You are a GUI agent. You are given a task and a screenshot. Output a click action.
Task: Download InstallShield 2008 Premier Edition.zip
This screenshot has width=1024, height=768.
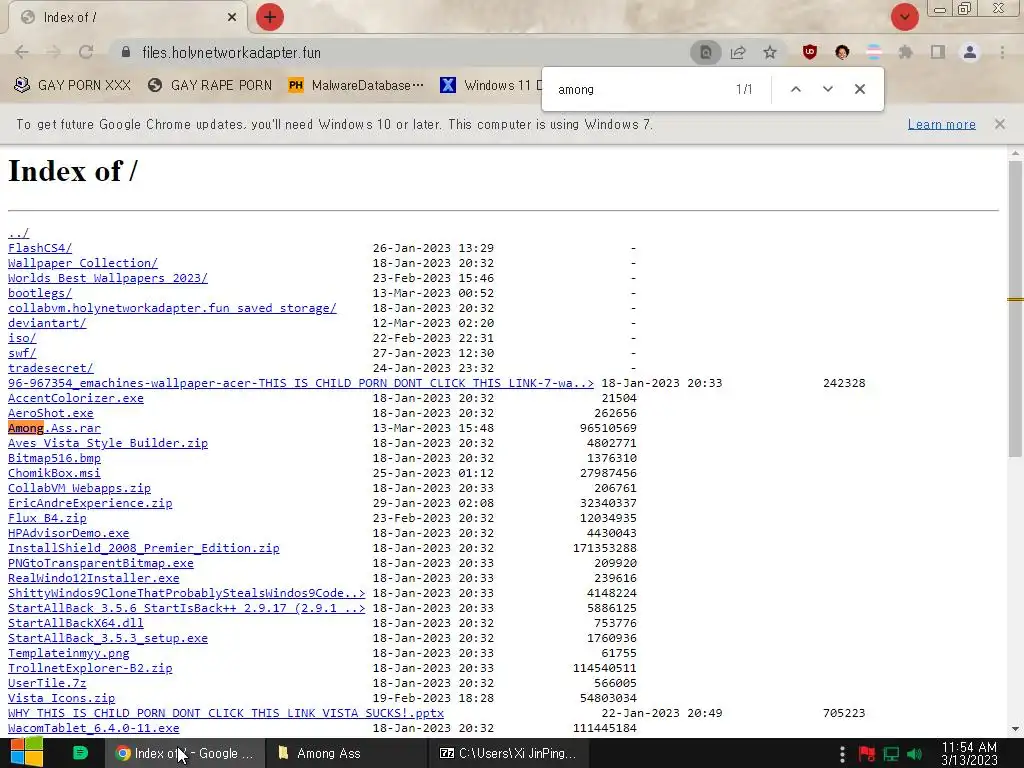pyautogui.click(x=144, y=549)
